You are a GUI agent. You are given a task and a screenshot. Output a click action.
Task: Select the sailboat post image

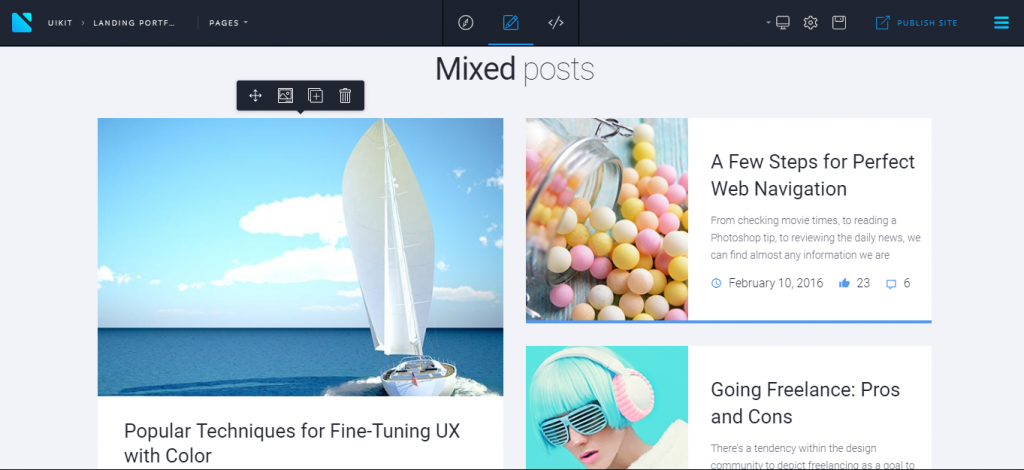click(x=300, y=257)
